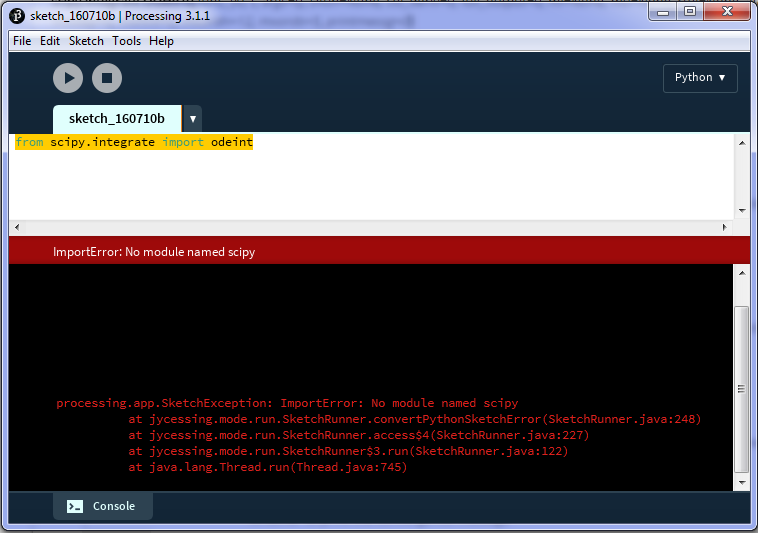Click the SketchRunner.access$4 stack trace line
758x533 pixels.
point(359,435)
